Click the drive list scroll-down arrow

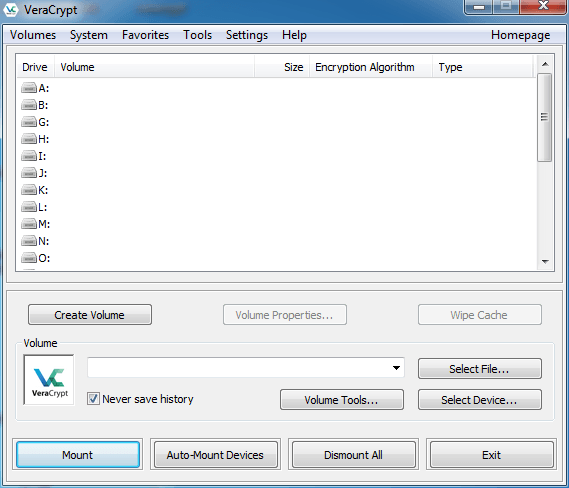545,261
